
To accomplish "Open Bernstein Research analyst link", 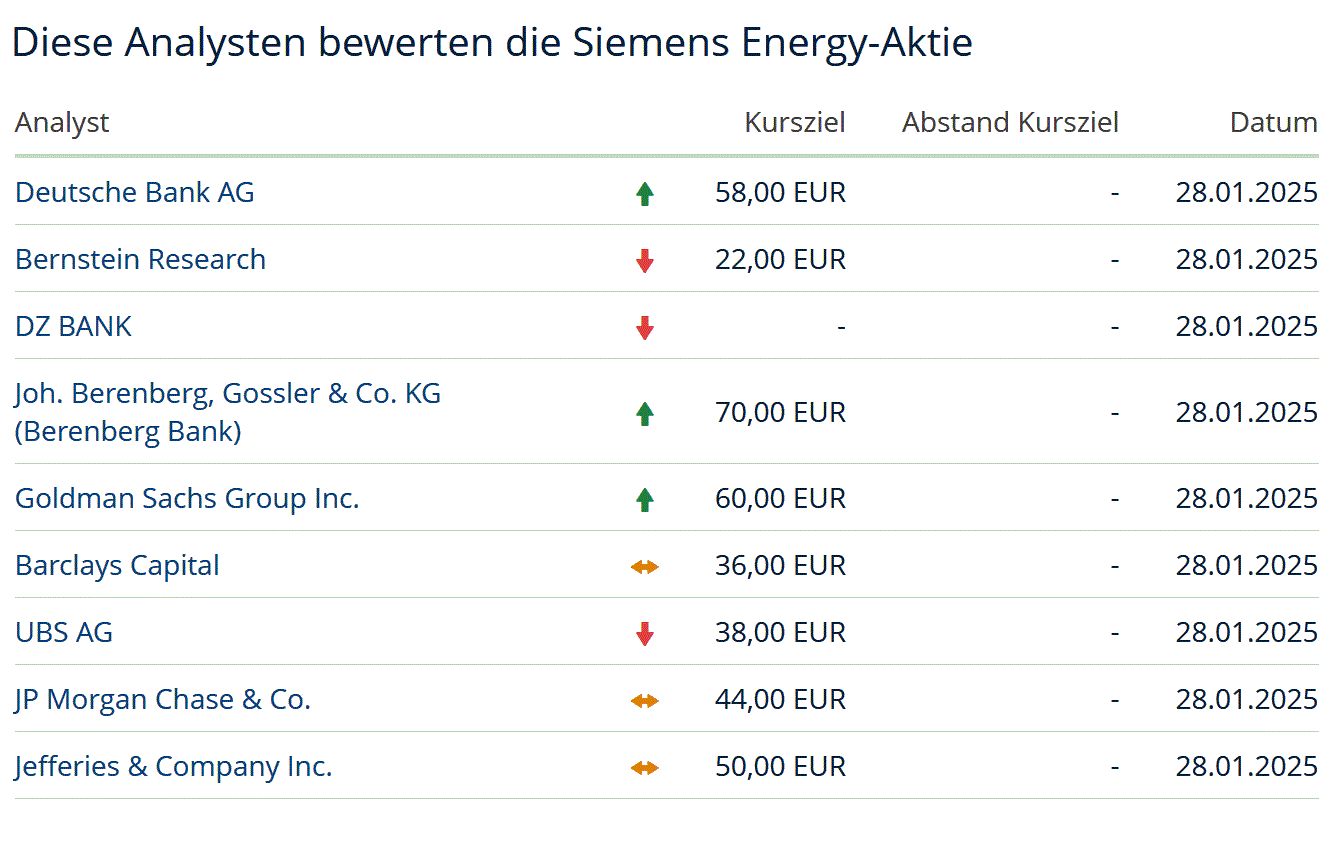I will click(x=140, y=259).
